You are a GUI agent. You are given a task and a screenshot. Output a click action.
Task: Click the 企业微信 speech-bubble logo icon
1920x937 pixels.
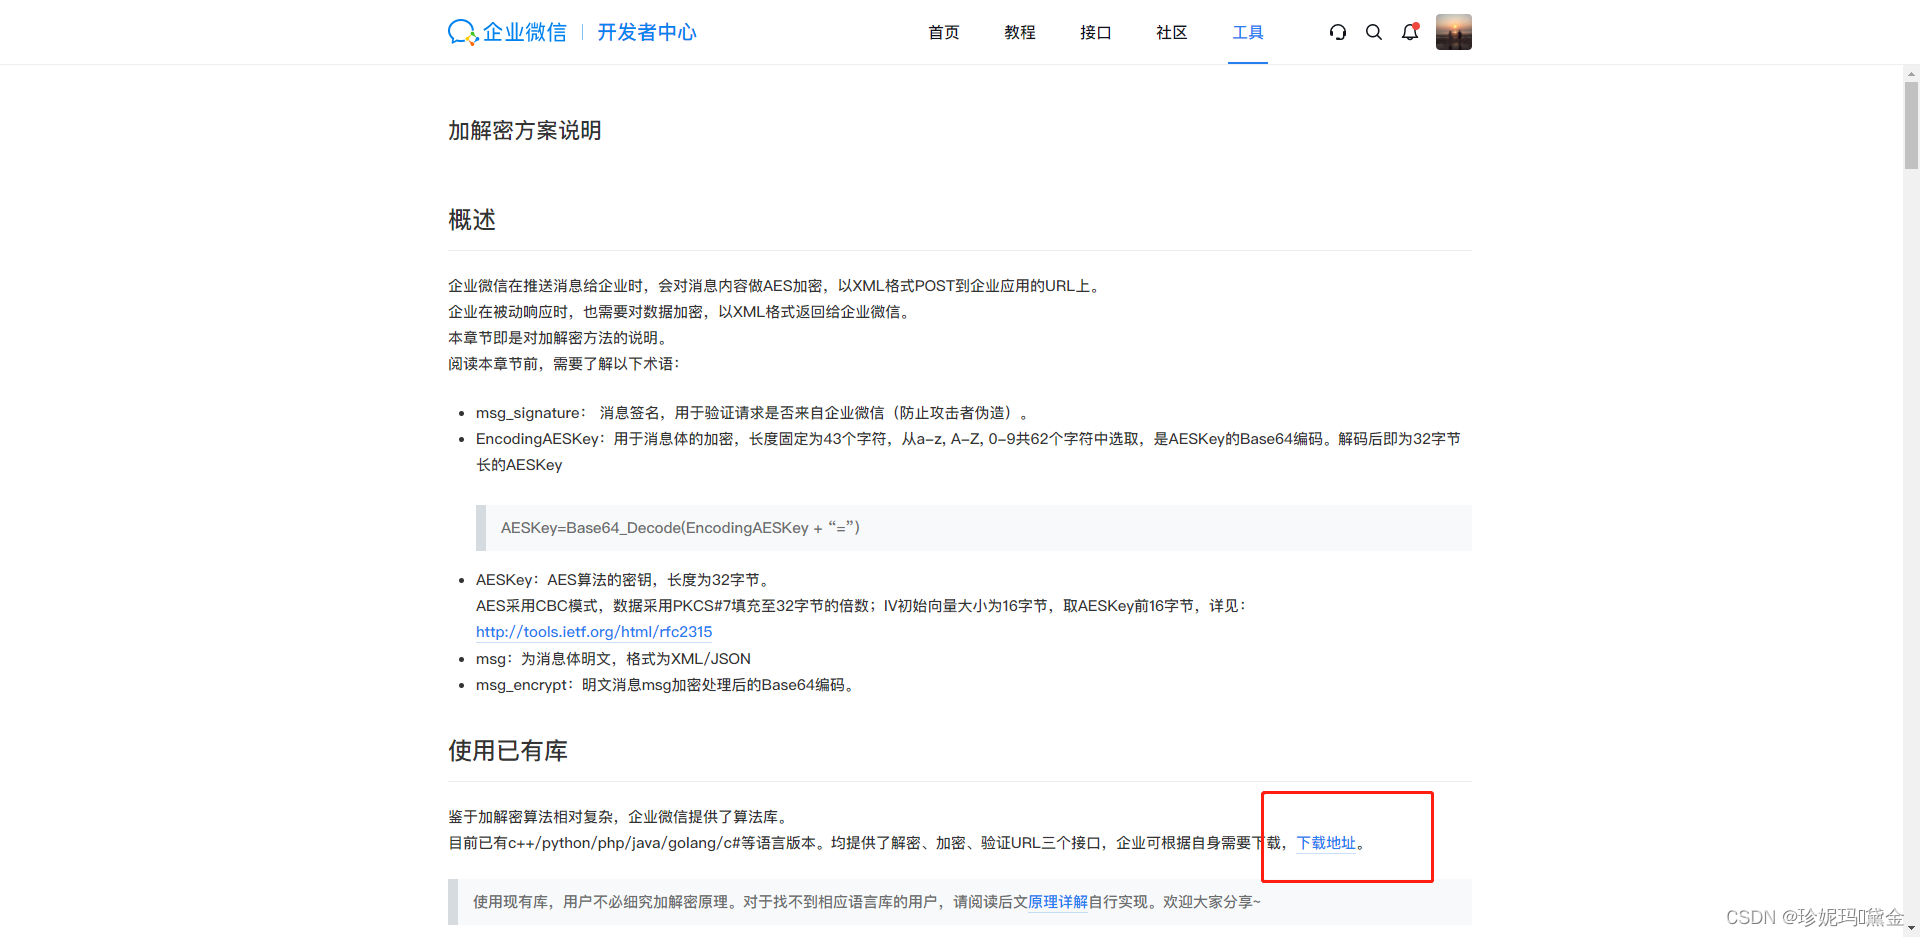pyautogui.click(x=461, y=31)
